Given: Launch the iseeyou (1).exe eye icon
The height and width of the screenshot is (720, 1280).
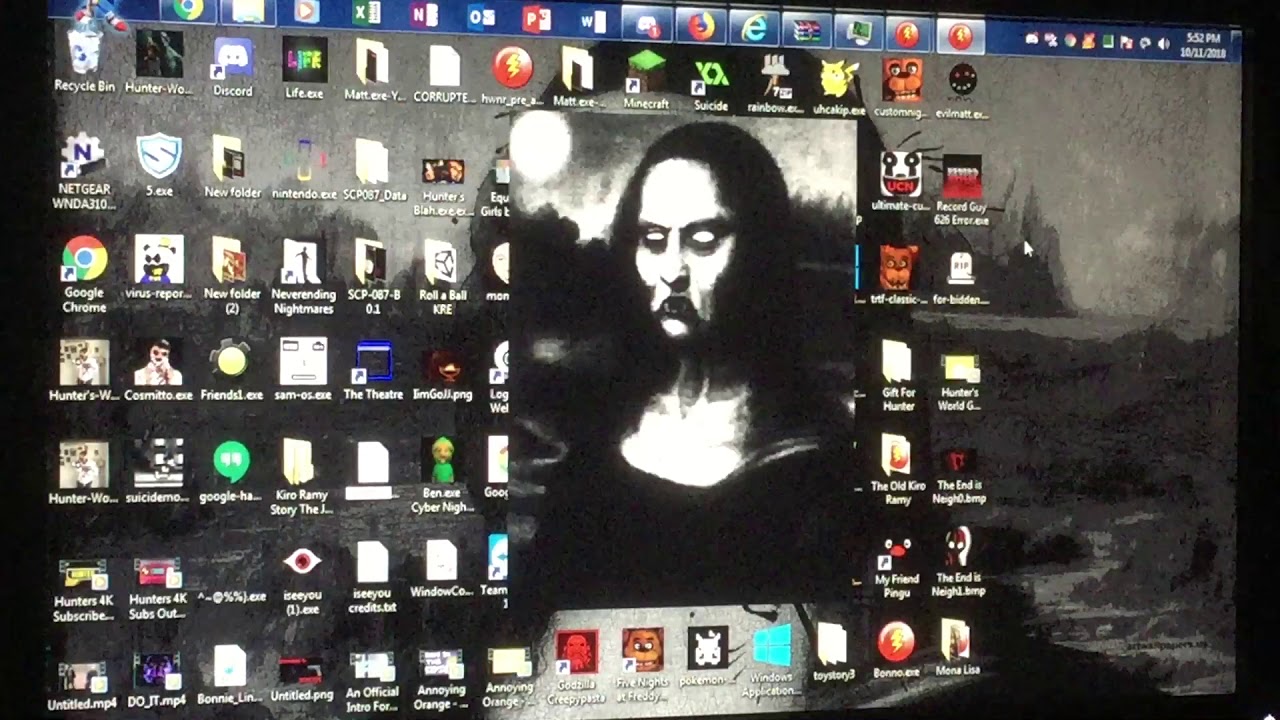Looking at the screenshot, I should pyautogui.click(x=301, y=580).
